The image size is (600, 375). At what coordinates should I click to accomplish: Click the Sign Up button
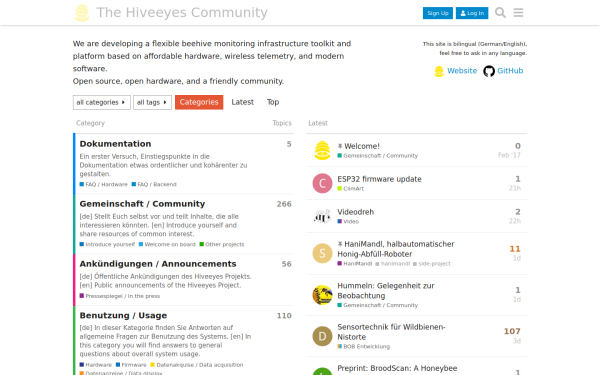pyautogui.click(x=438, y=13)
